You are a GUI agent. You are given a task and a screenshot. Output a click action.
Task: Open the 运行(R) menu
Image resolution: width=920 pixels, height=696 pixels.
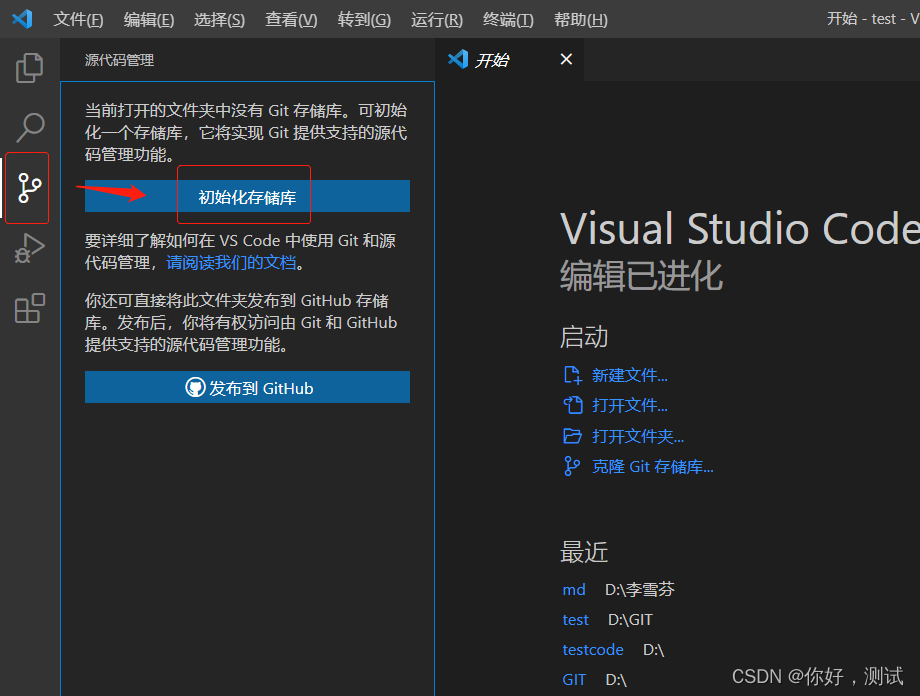[x=437, y=19]
